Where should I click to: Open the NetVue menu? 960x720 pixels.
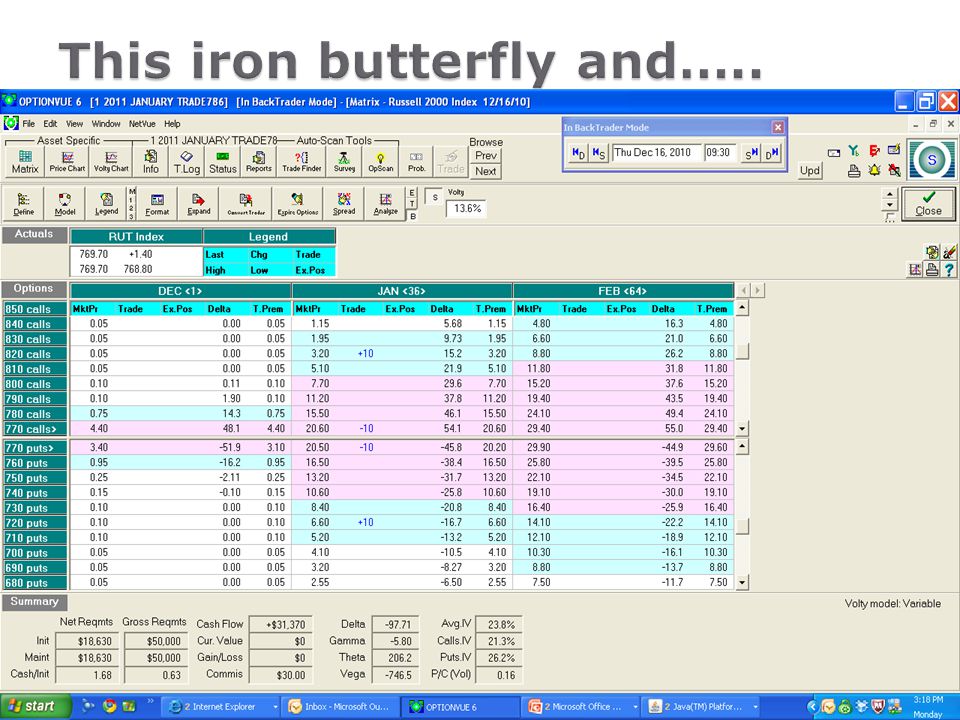point(142,124)
